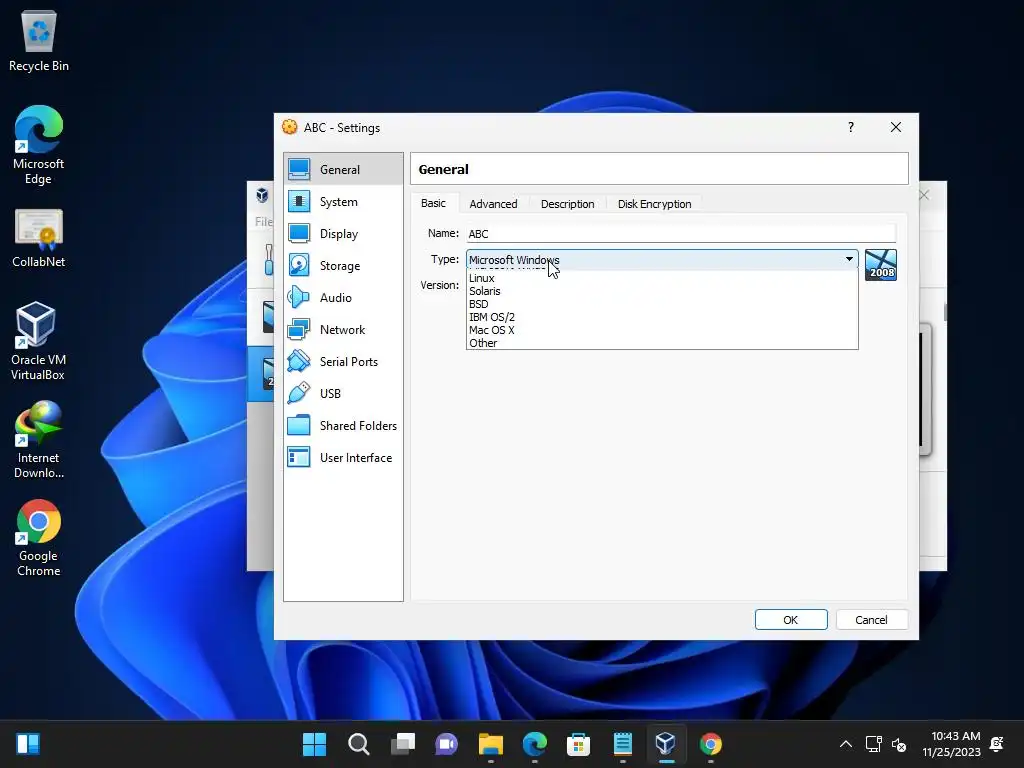This screenshot has width=1024, height=768.
Task: Select Linux from the Type list
Action: pyautogui.click(x=662, y=278)
